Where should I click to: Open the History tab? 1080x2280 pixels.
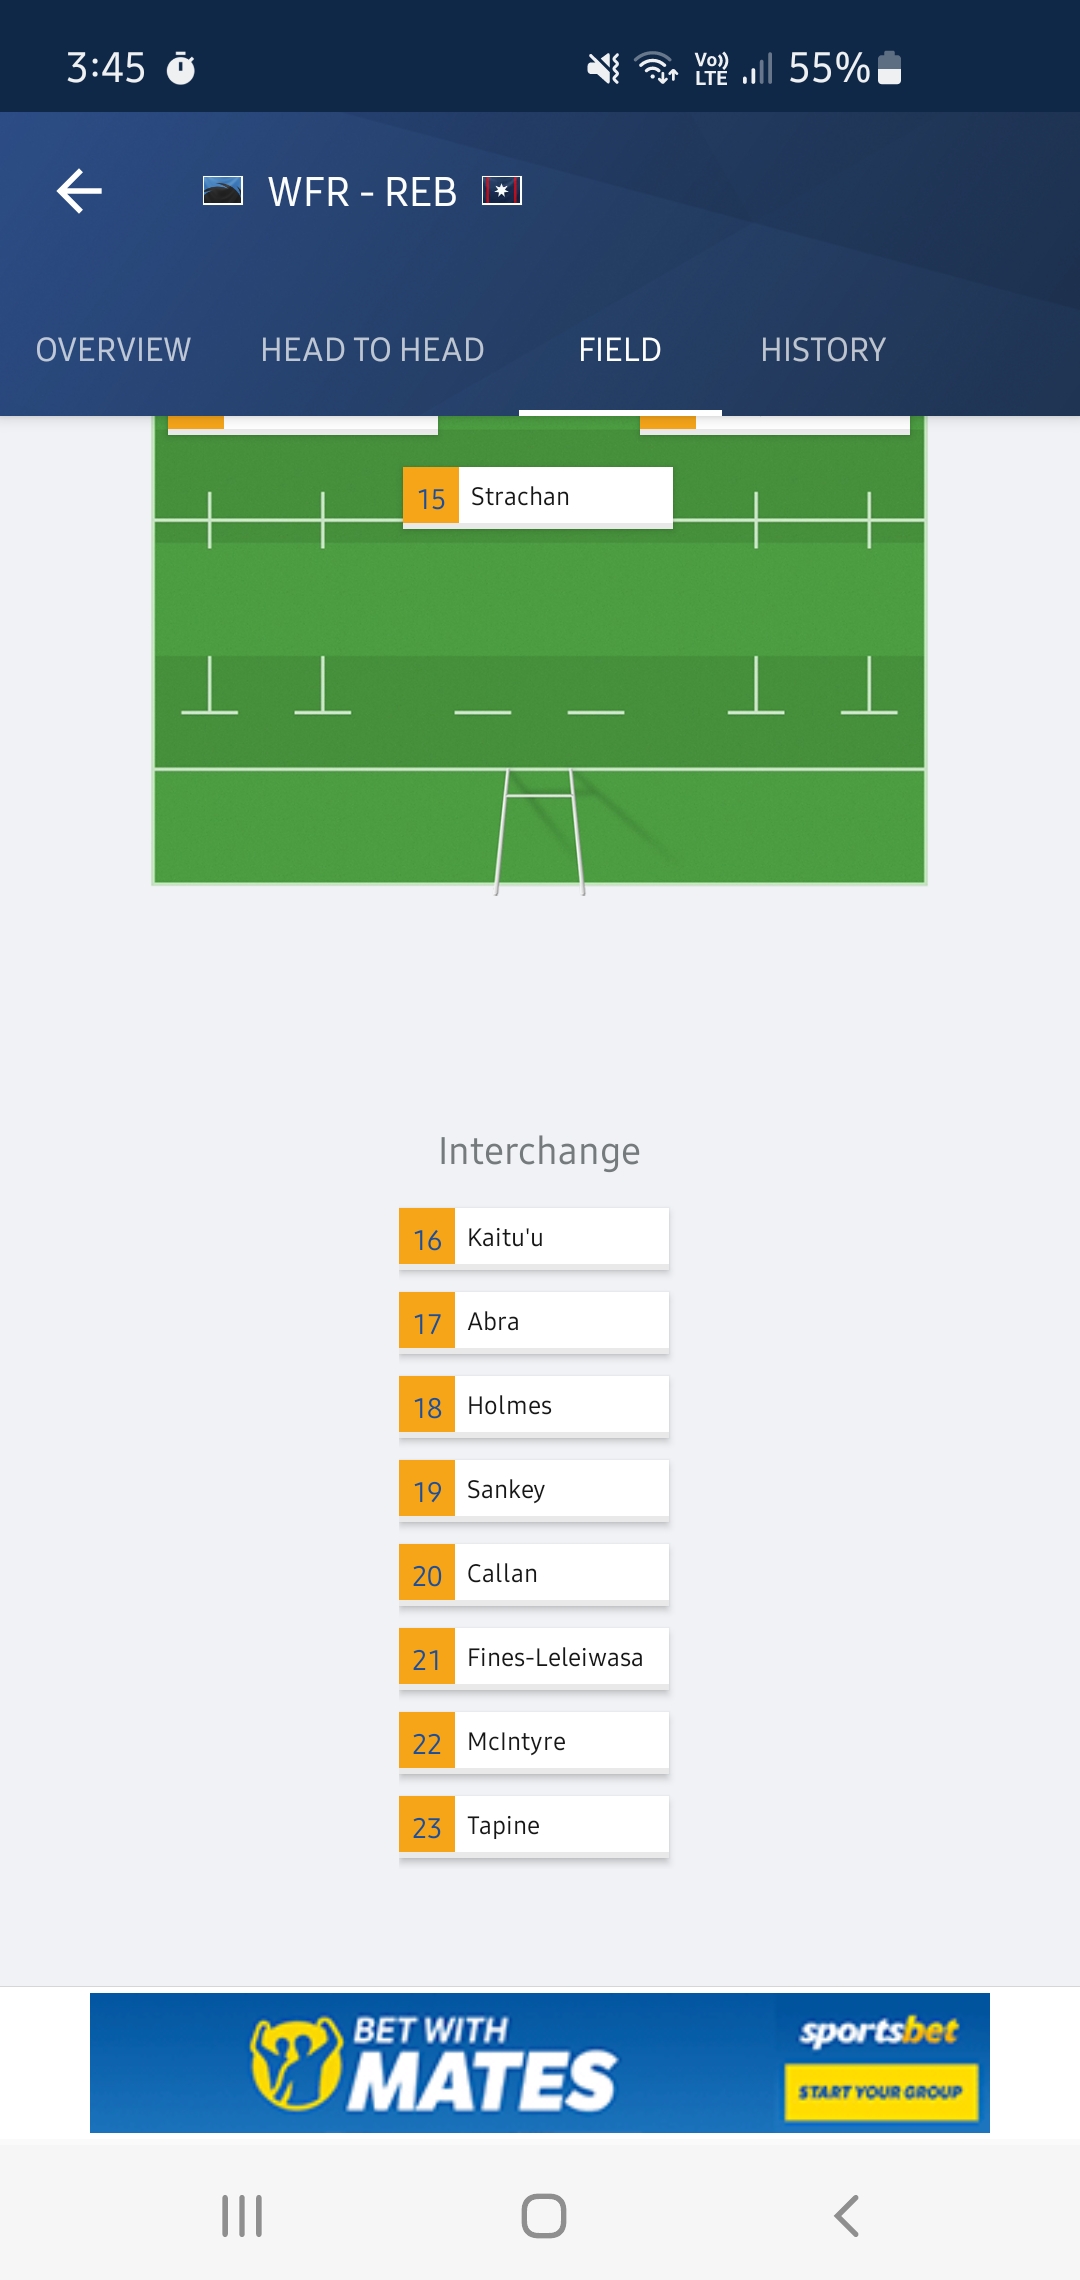[x=823, y=350]
